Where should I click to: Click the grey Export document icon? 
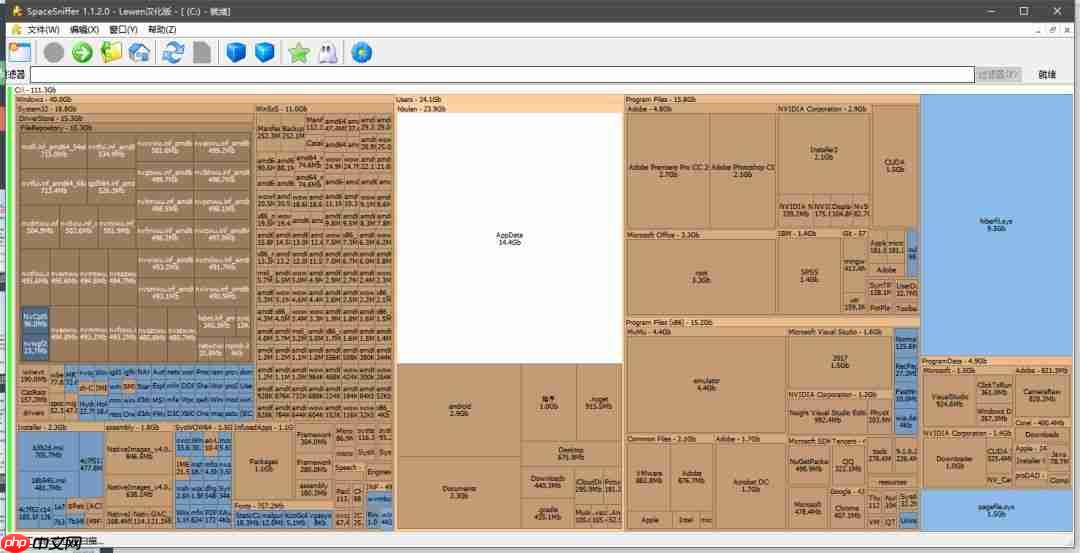tap(202, 53)
